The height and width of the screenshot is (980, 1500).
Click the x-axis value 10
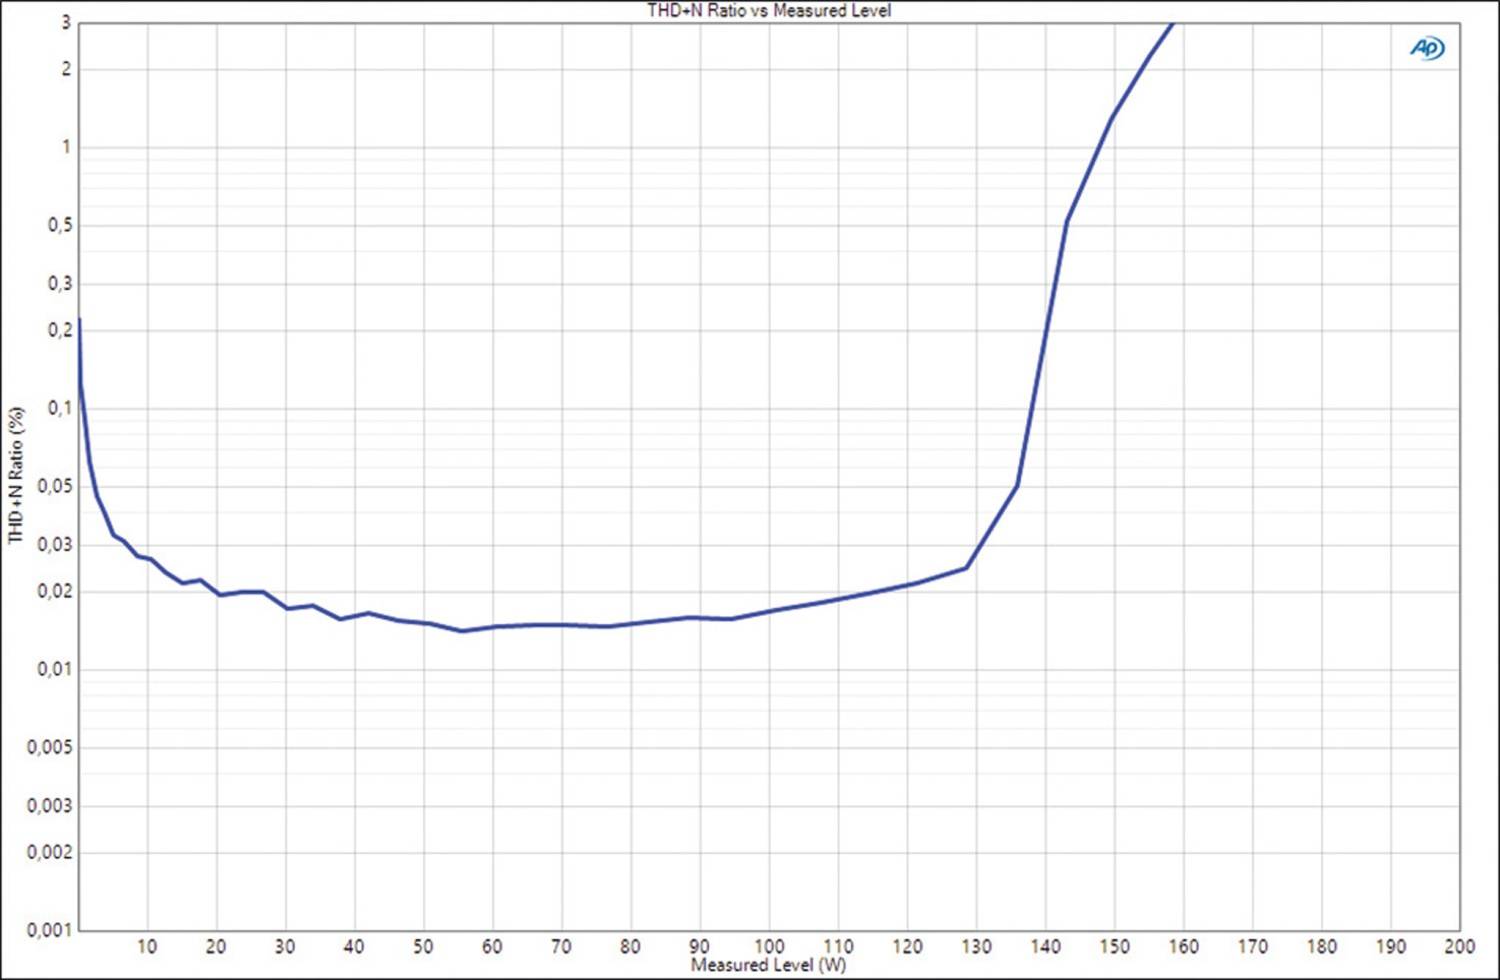(147, 946)
